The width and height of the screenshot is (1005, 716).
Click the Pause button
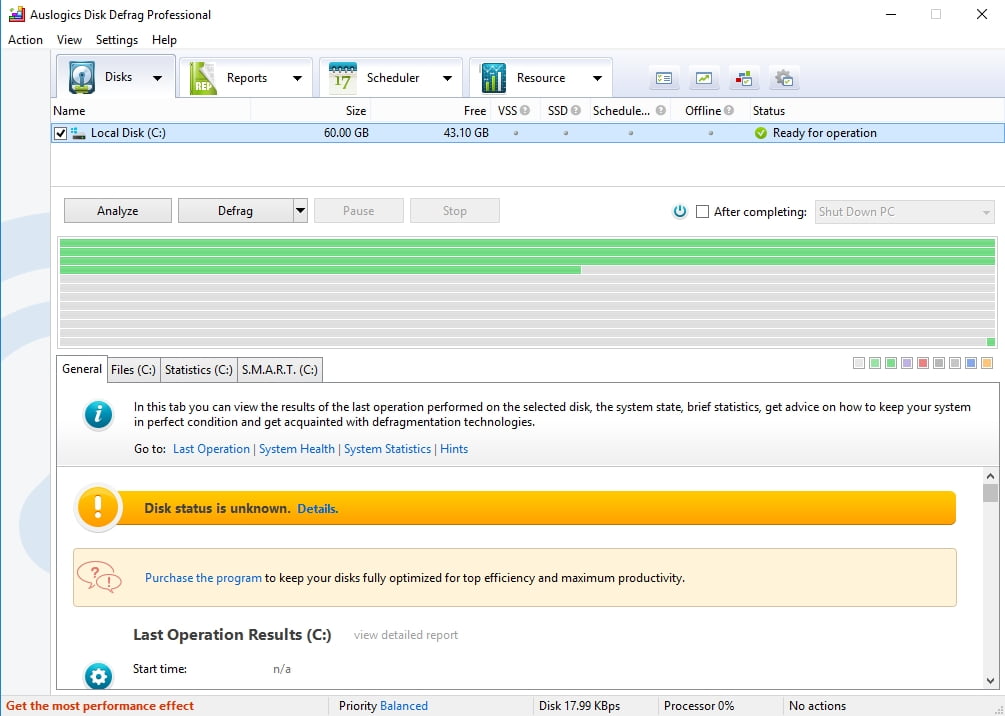click(358, 211)
